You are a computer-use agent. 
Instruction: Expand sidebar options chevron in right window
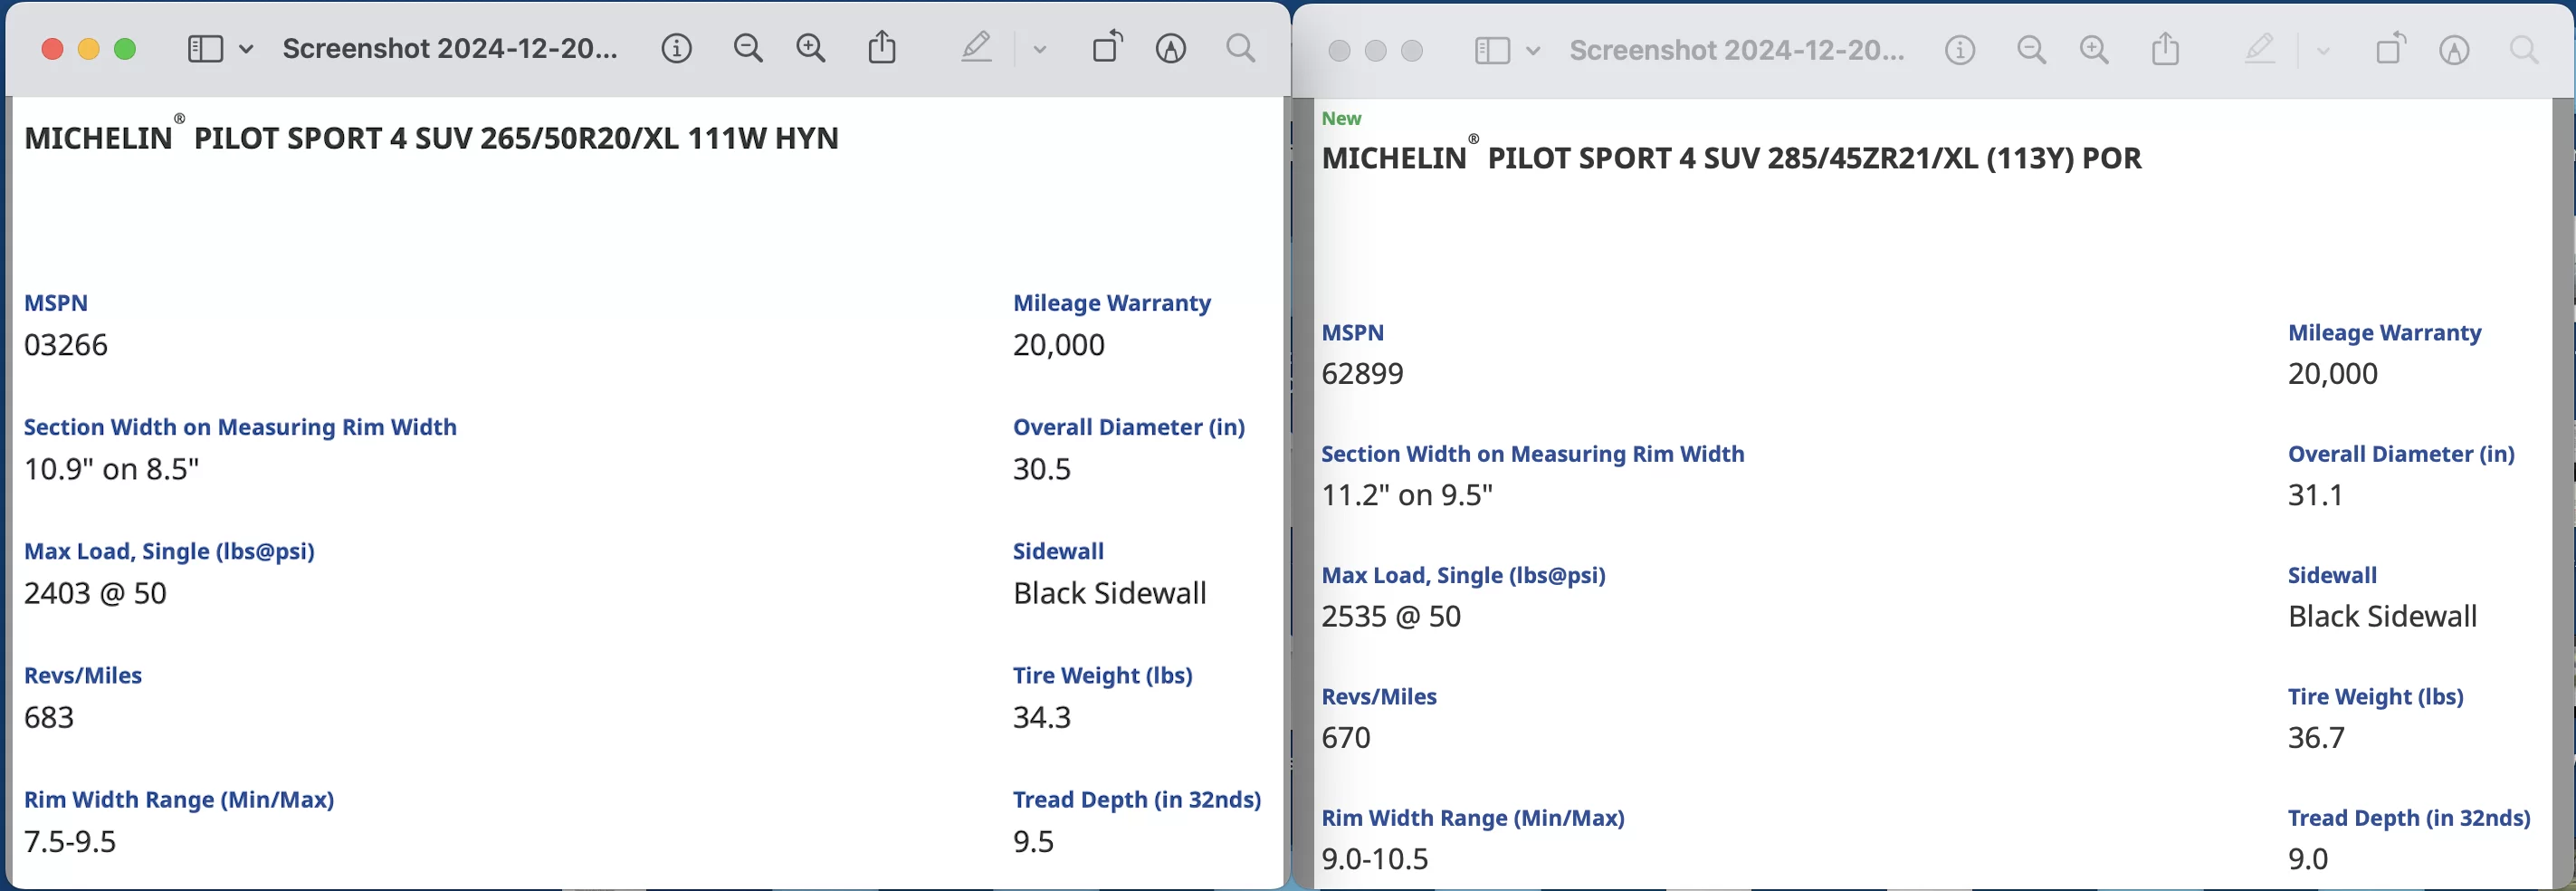click(x=1533, y=51)
